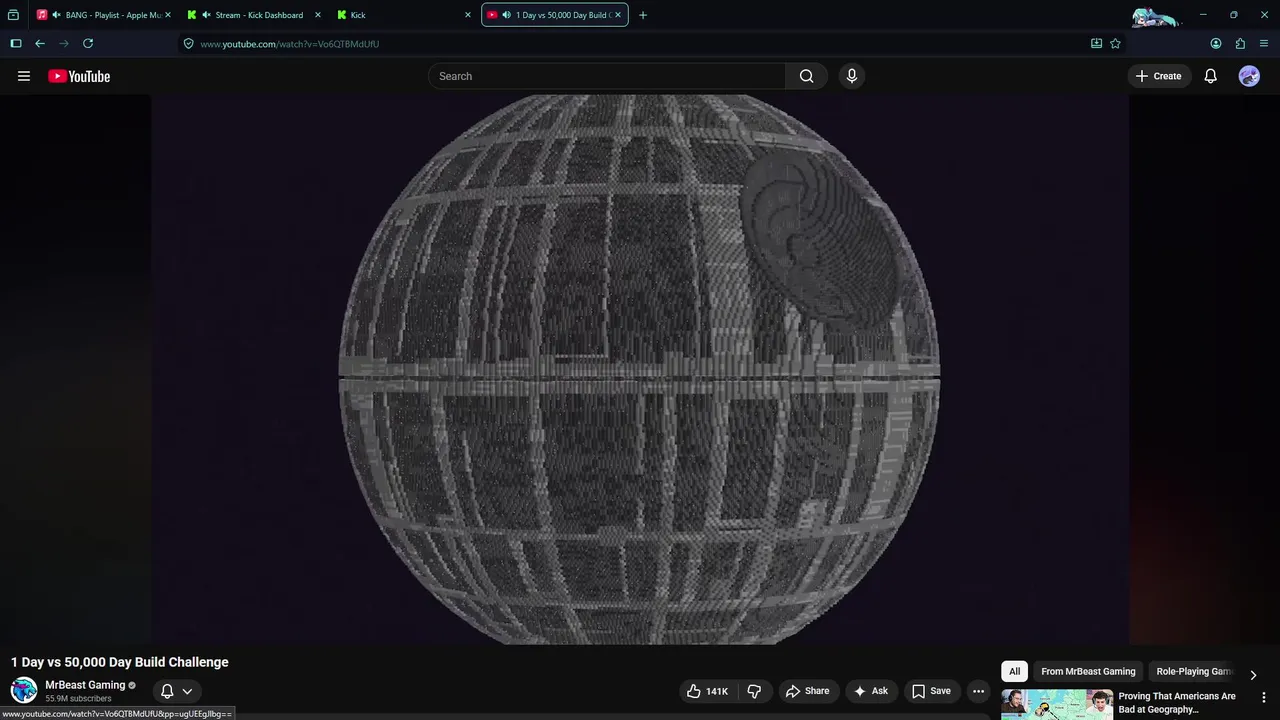
Task: Open the browser workspaces icon
Action: click(13, 15)
